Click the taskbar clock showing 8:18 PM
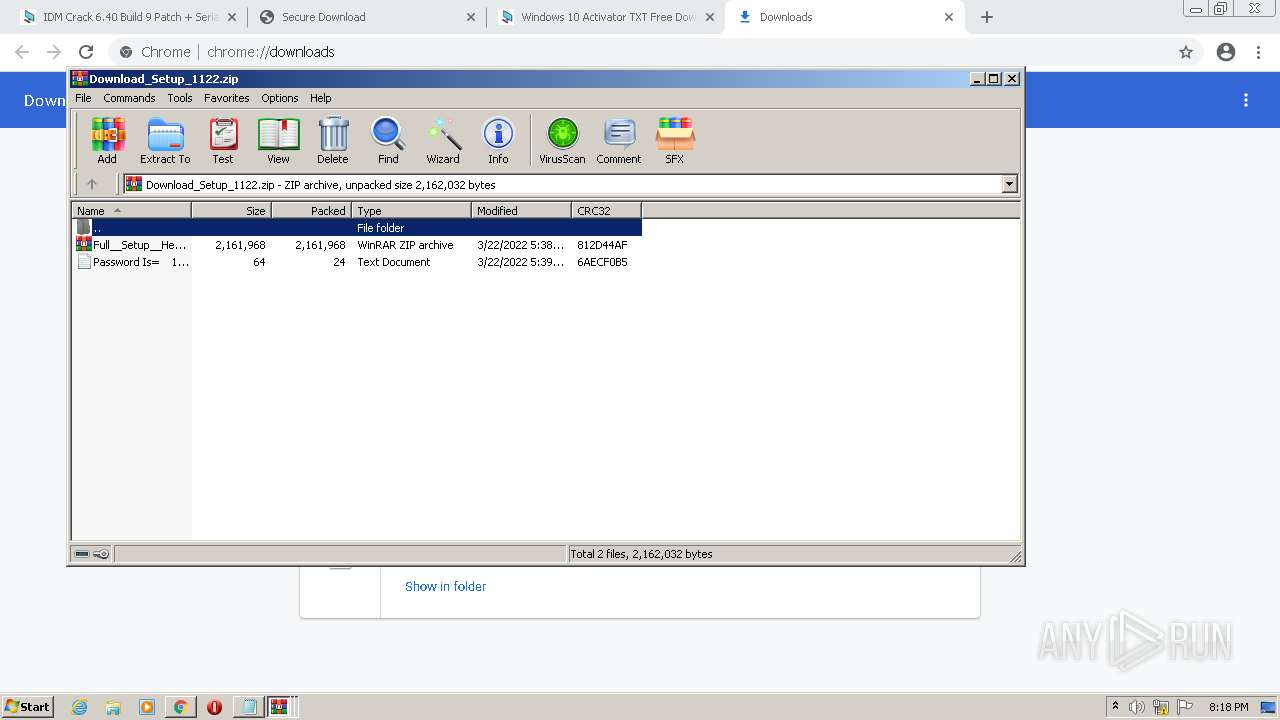 [x=1228, y=707]
